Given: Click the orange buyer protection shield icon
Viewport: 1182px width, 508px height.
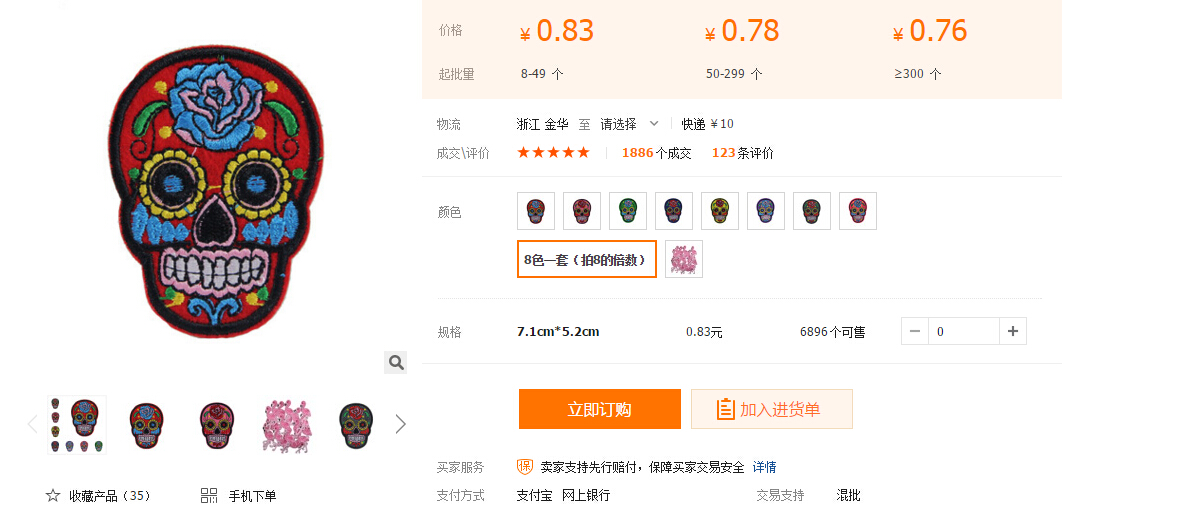Looking at the screenshot, I should click(x=525, y=467).
